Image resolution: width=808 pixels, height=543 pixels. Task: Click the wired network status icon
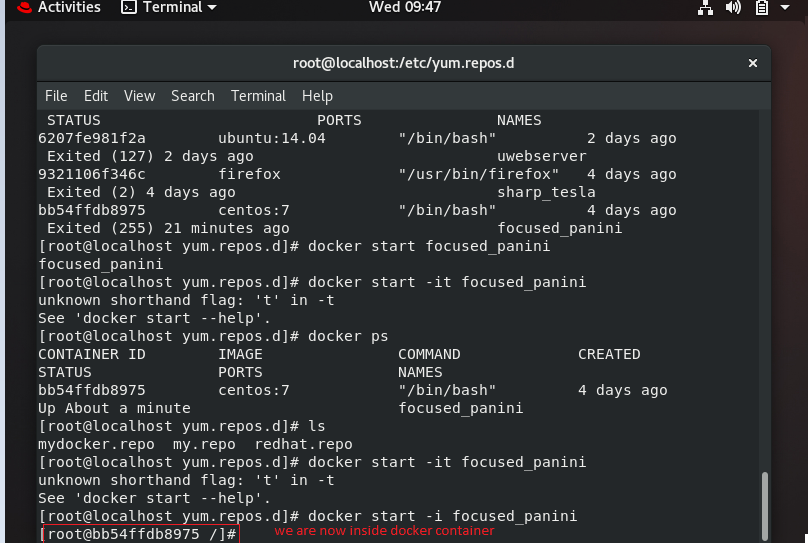click(x=705, y=8)
